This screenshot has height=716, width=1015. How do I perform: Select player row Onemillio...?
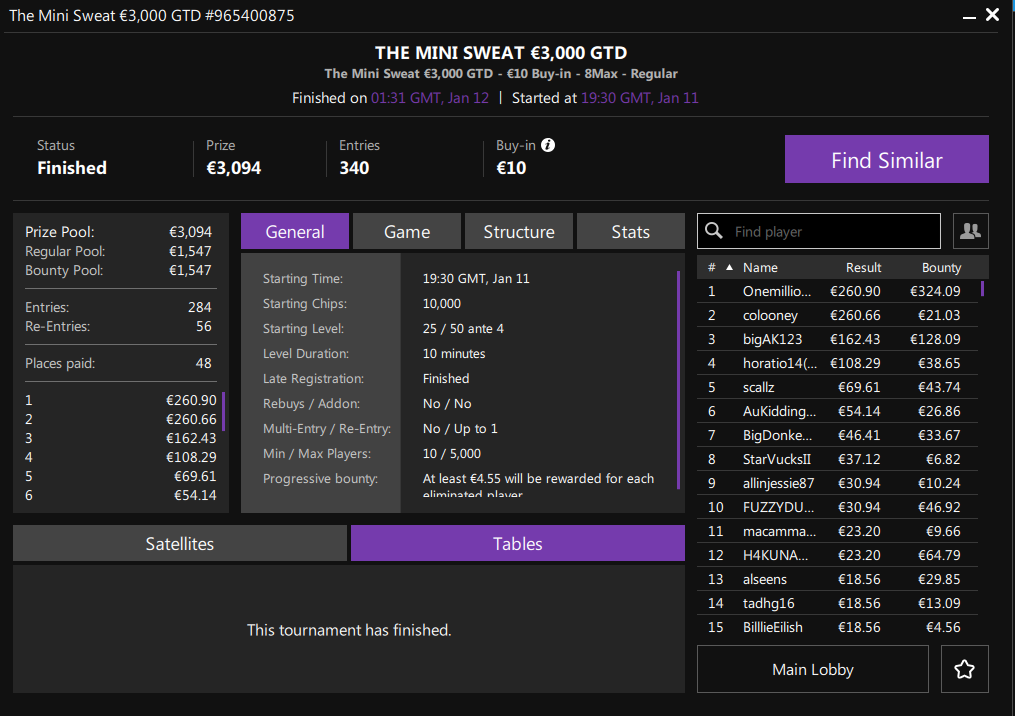click(x=837, y=291)
